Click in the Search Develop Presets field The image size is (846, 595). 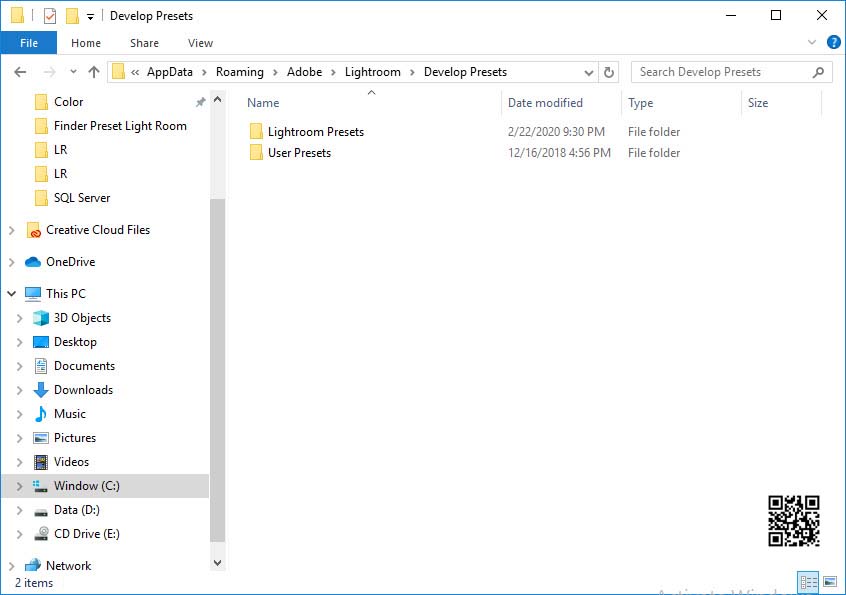point(720,72)
